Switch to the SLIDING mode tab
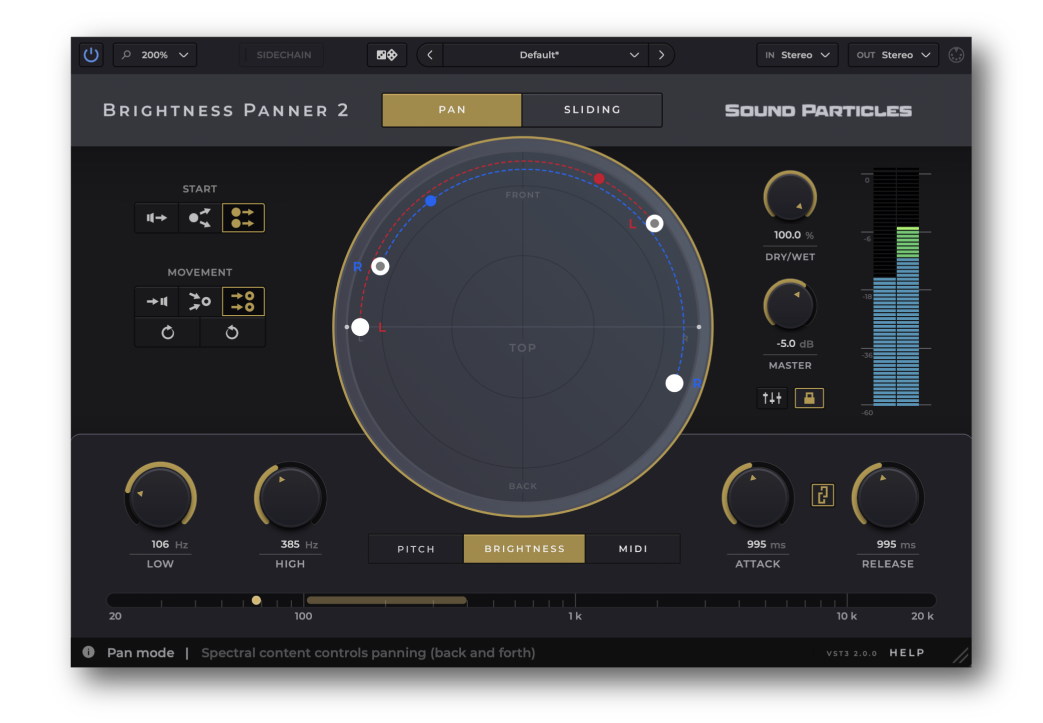Screen dimensions: 1043x723 pos(592,110)
